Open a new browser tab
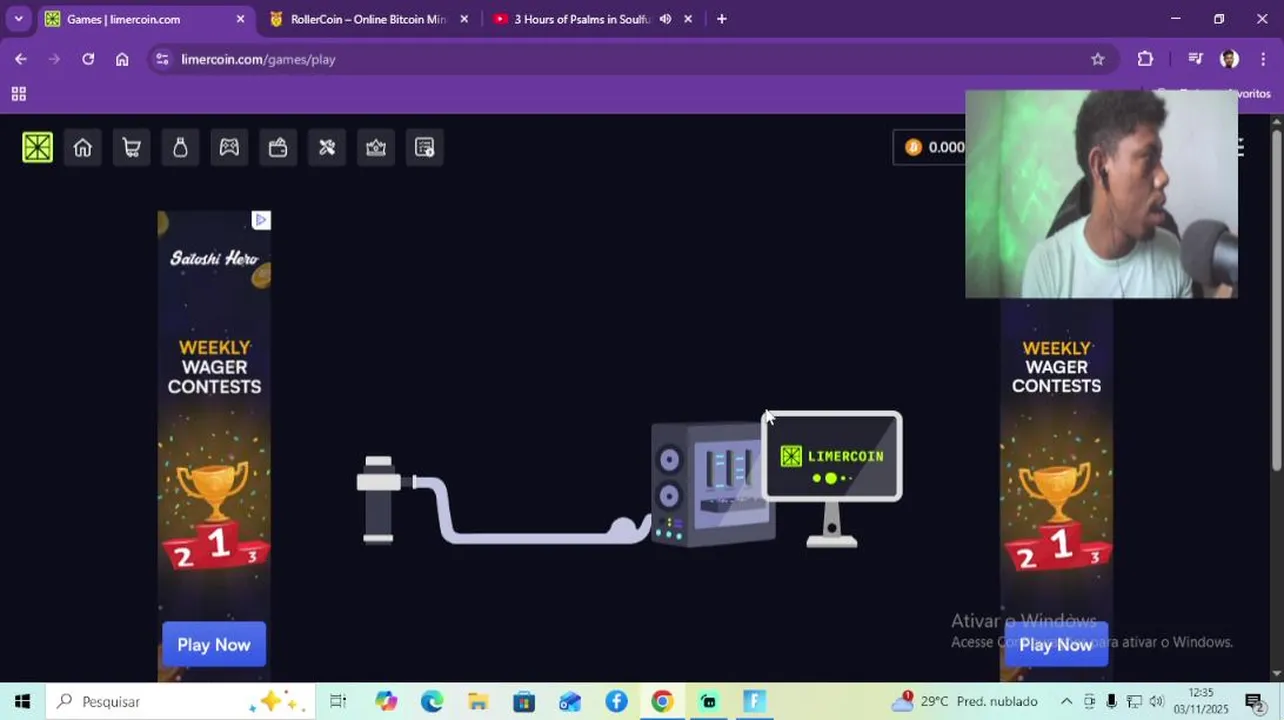This screenshot has width=1284, height=720. (x=722, y=19)
